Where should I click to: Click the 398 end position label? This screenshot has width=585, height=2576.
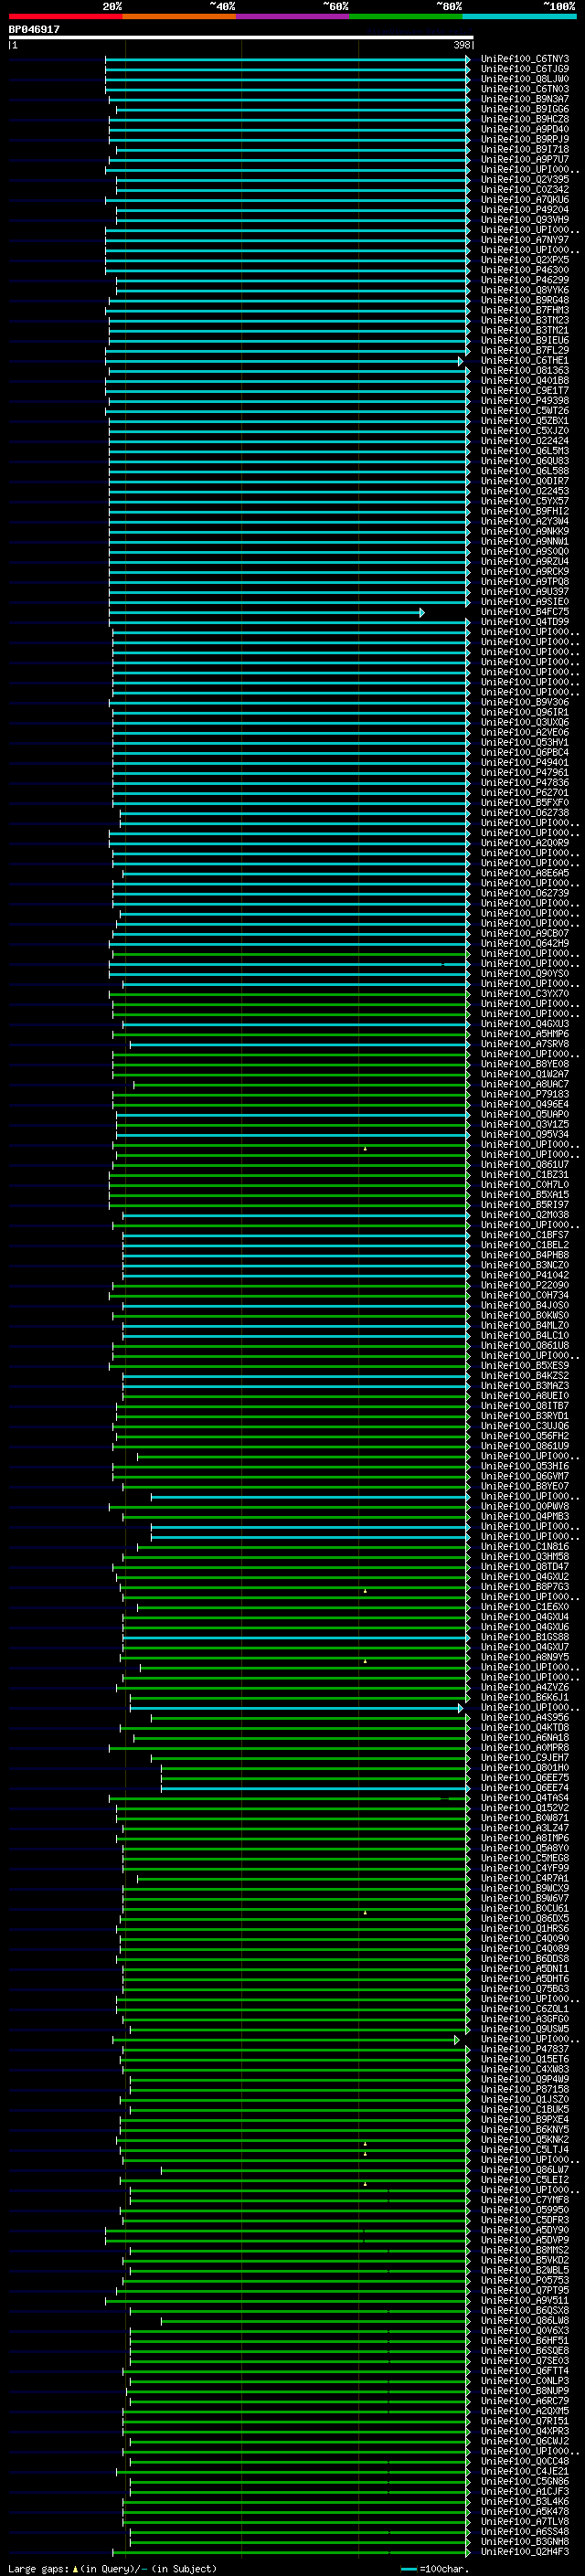click(x=461, y=45)
